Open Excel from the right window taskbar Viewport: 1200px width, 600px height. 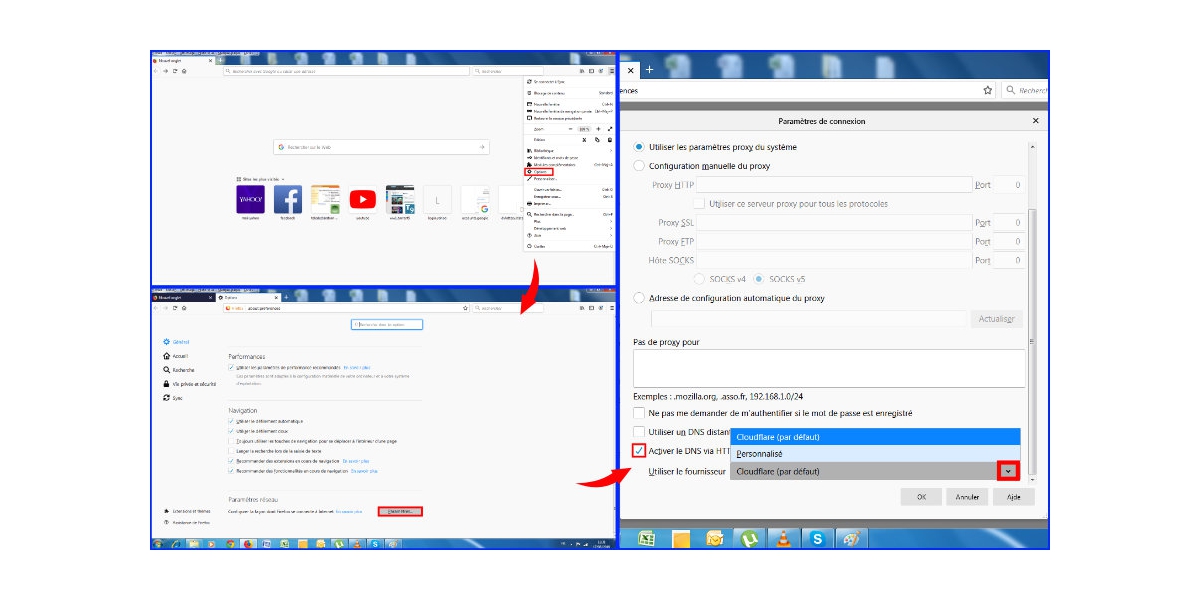646,538
